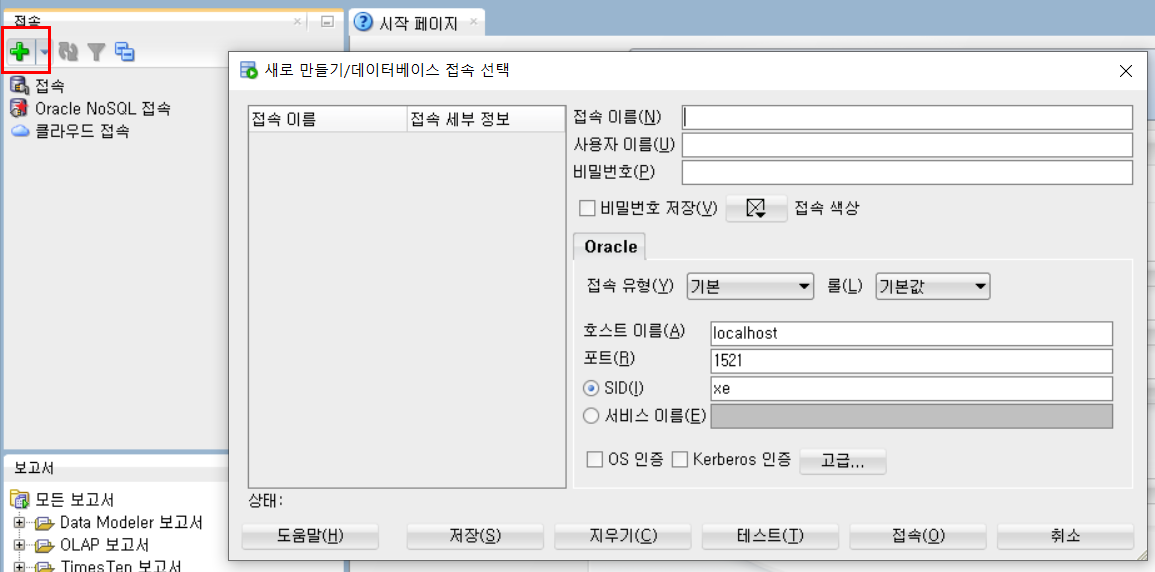Image resolution: width=1155 pixels, height=572 pixels.
Task: Click the 접속 이름 column header
Action: pyautogui.click(x=328, y=119)
